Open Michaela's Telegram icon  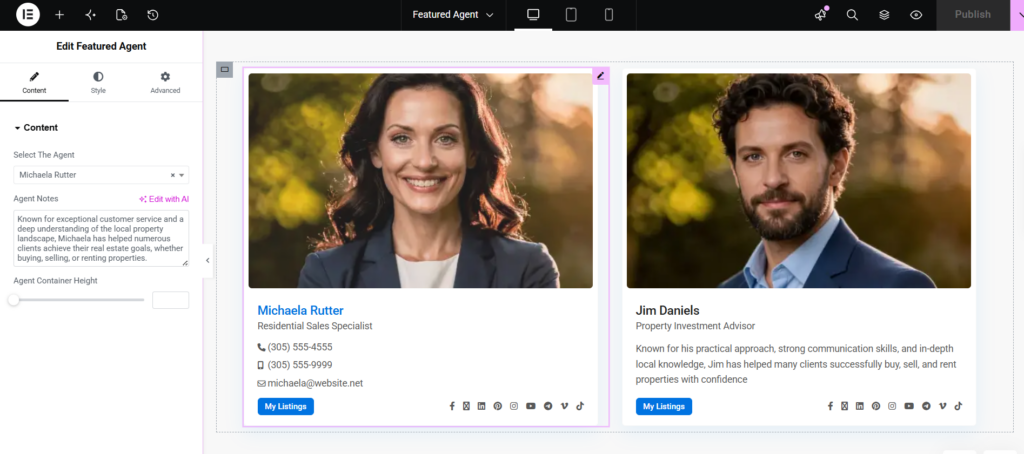548,406
